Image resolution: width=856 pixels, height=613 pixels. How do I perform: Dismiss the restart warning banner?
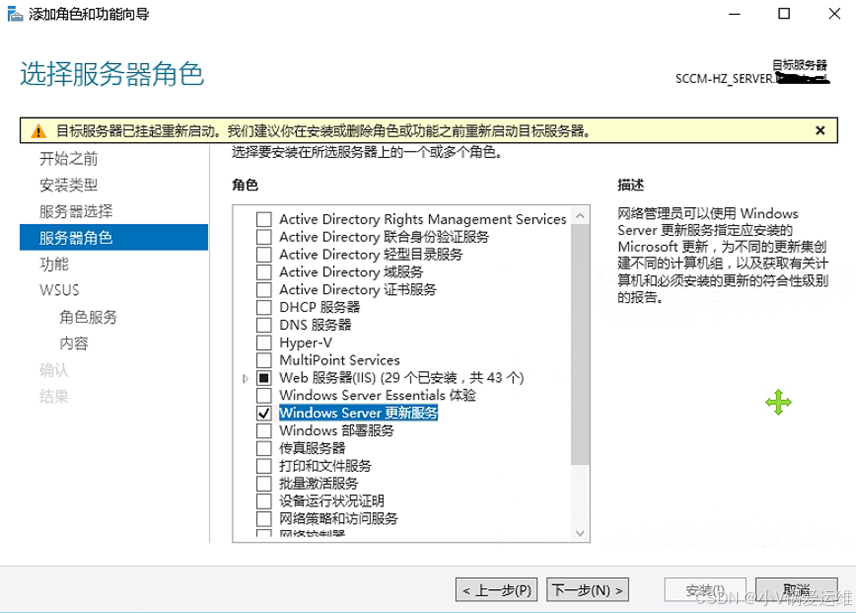point(820,130)
